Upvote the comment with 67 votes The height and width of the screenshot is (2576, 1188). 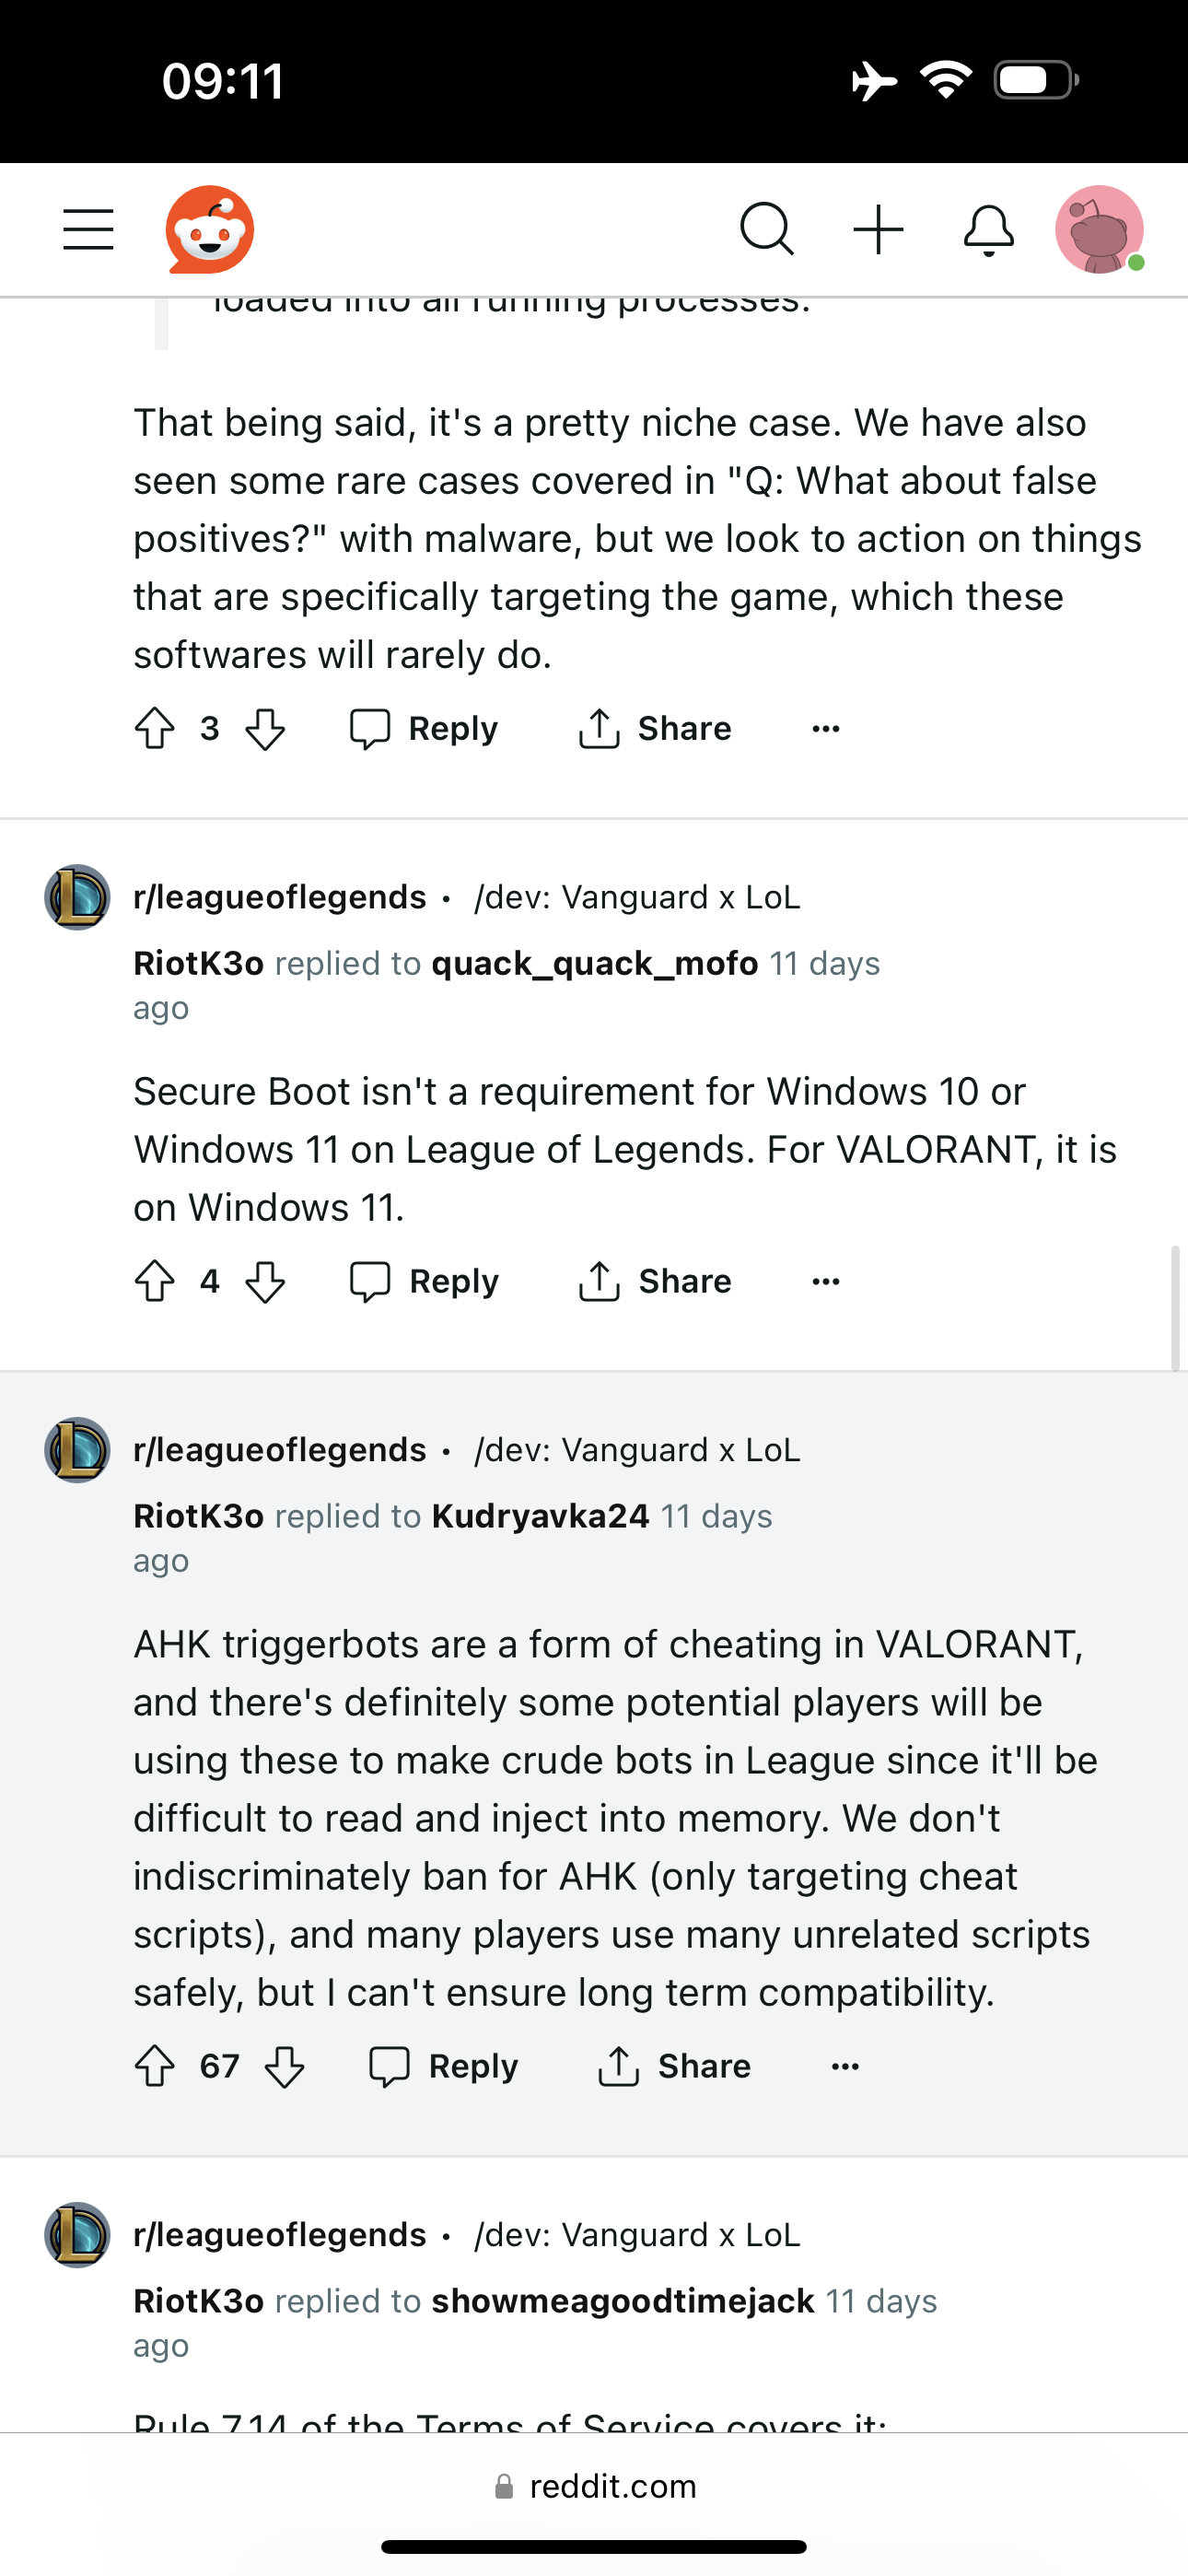pos(155,2066)
